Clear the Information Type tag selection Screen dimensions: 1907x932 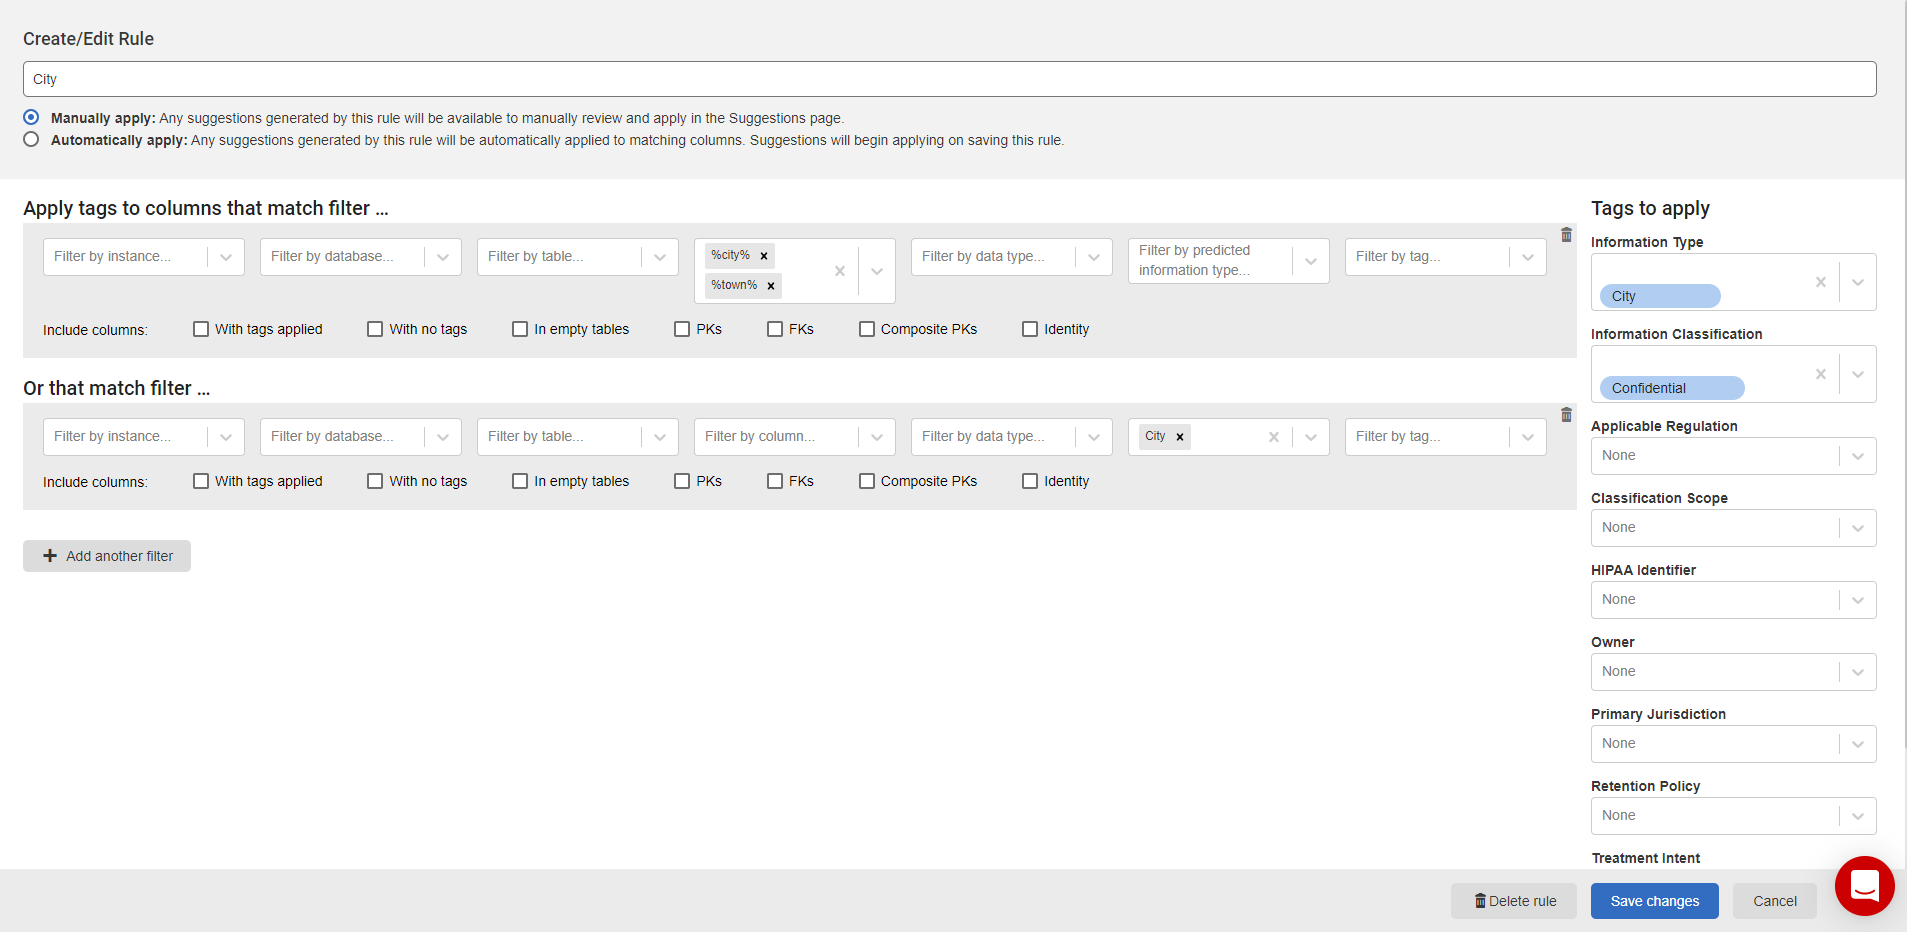(x=1820, y=282)
